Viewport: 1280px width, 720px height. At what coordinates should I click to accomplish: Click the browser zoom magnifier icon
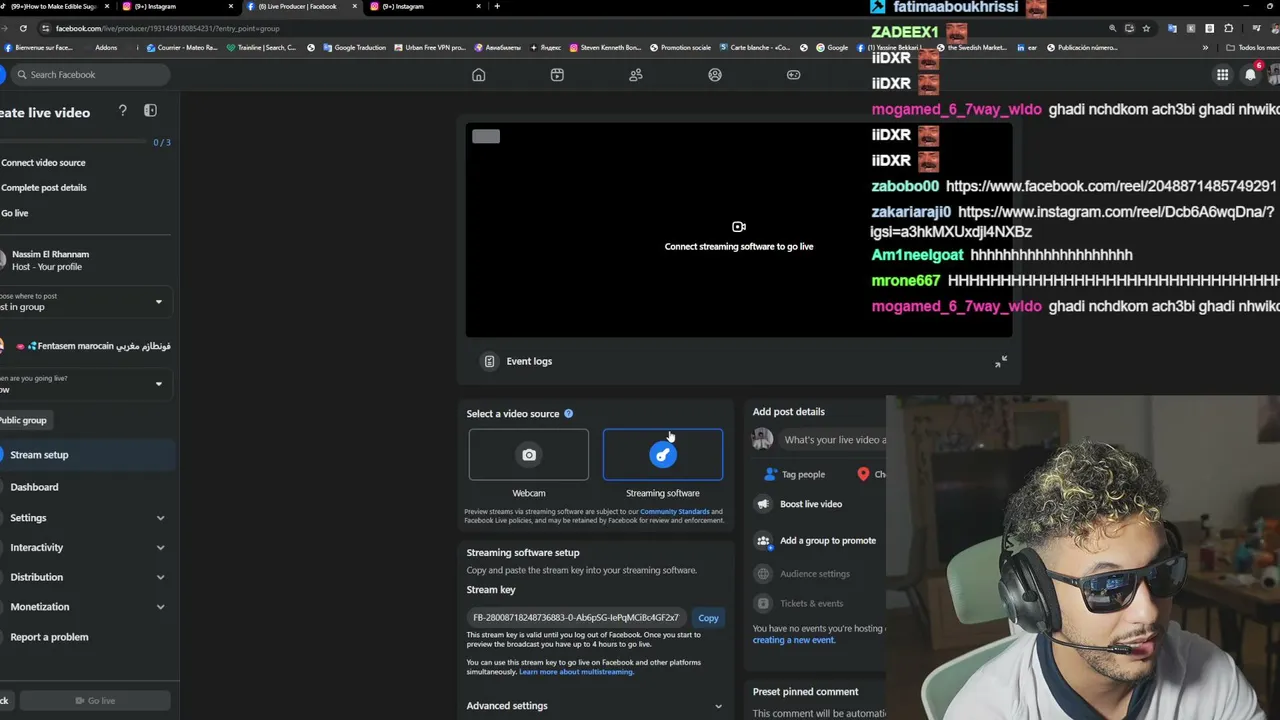click(x=1112, y=29)
